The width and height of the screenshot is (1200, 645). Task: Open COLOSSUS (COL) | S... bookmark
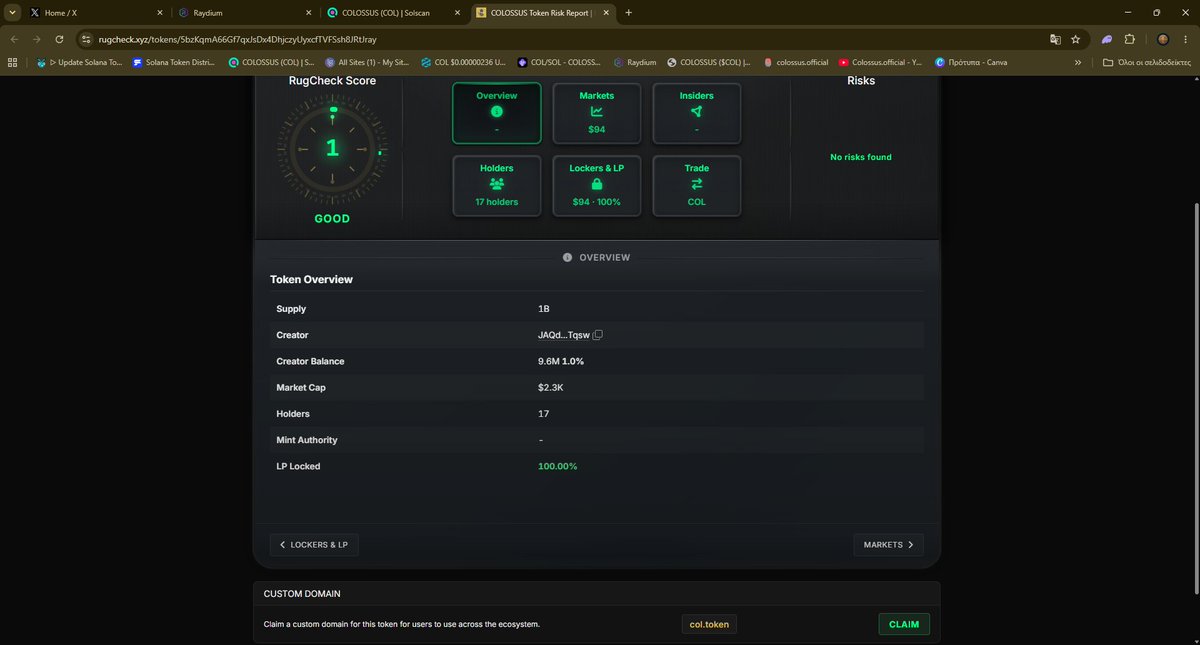(271, 62)
